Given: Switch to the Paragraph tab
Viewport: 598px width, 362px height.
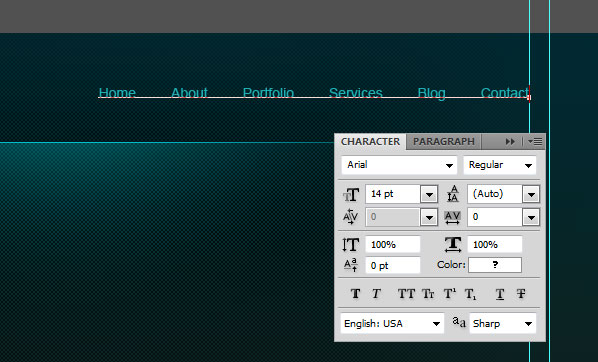Looking at the screenshot, I should pos(444,142).
